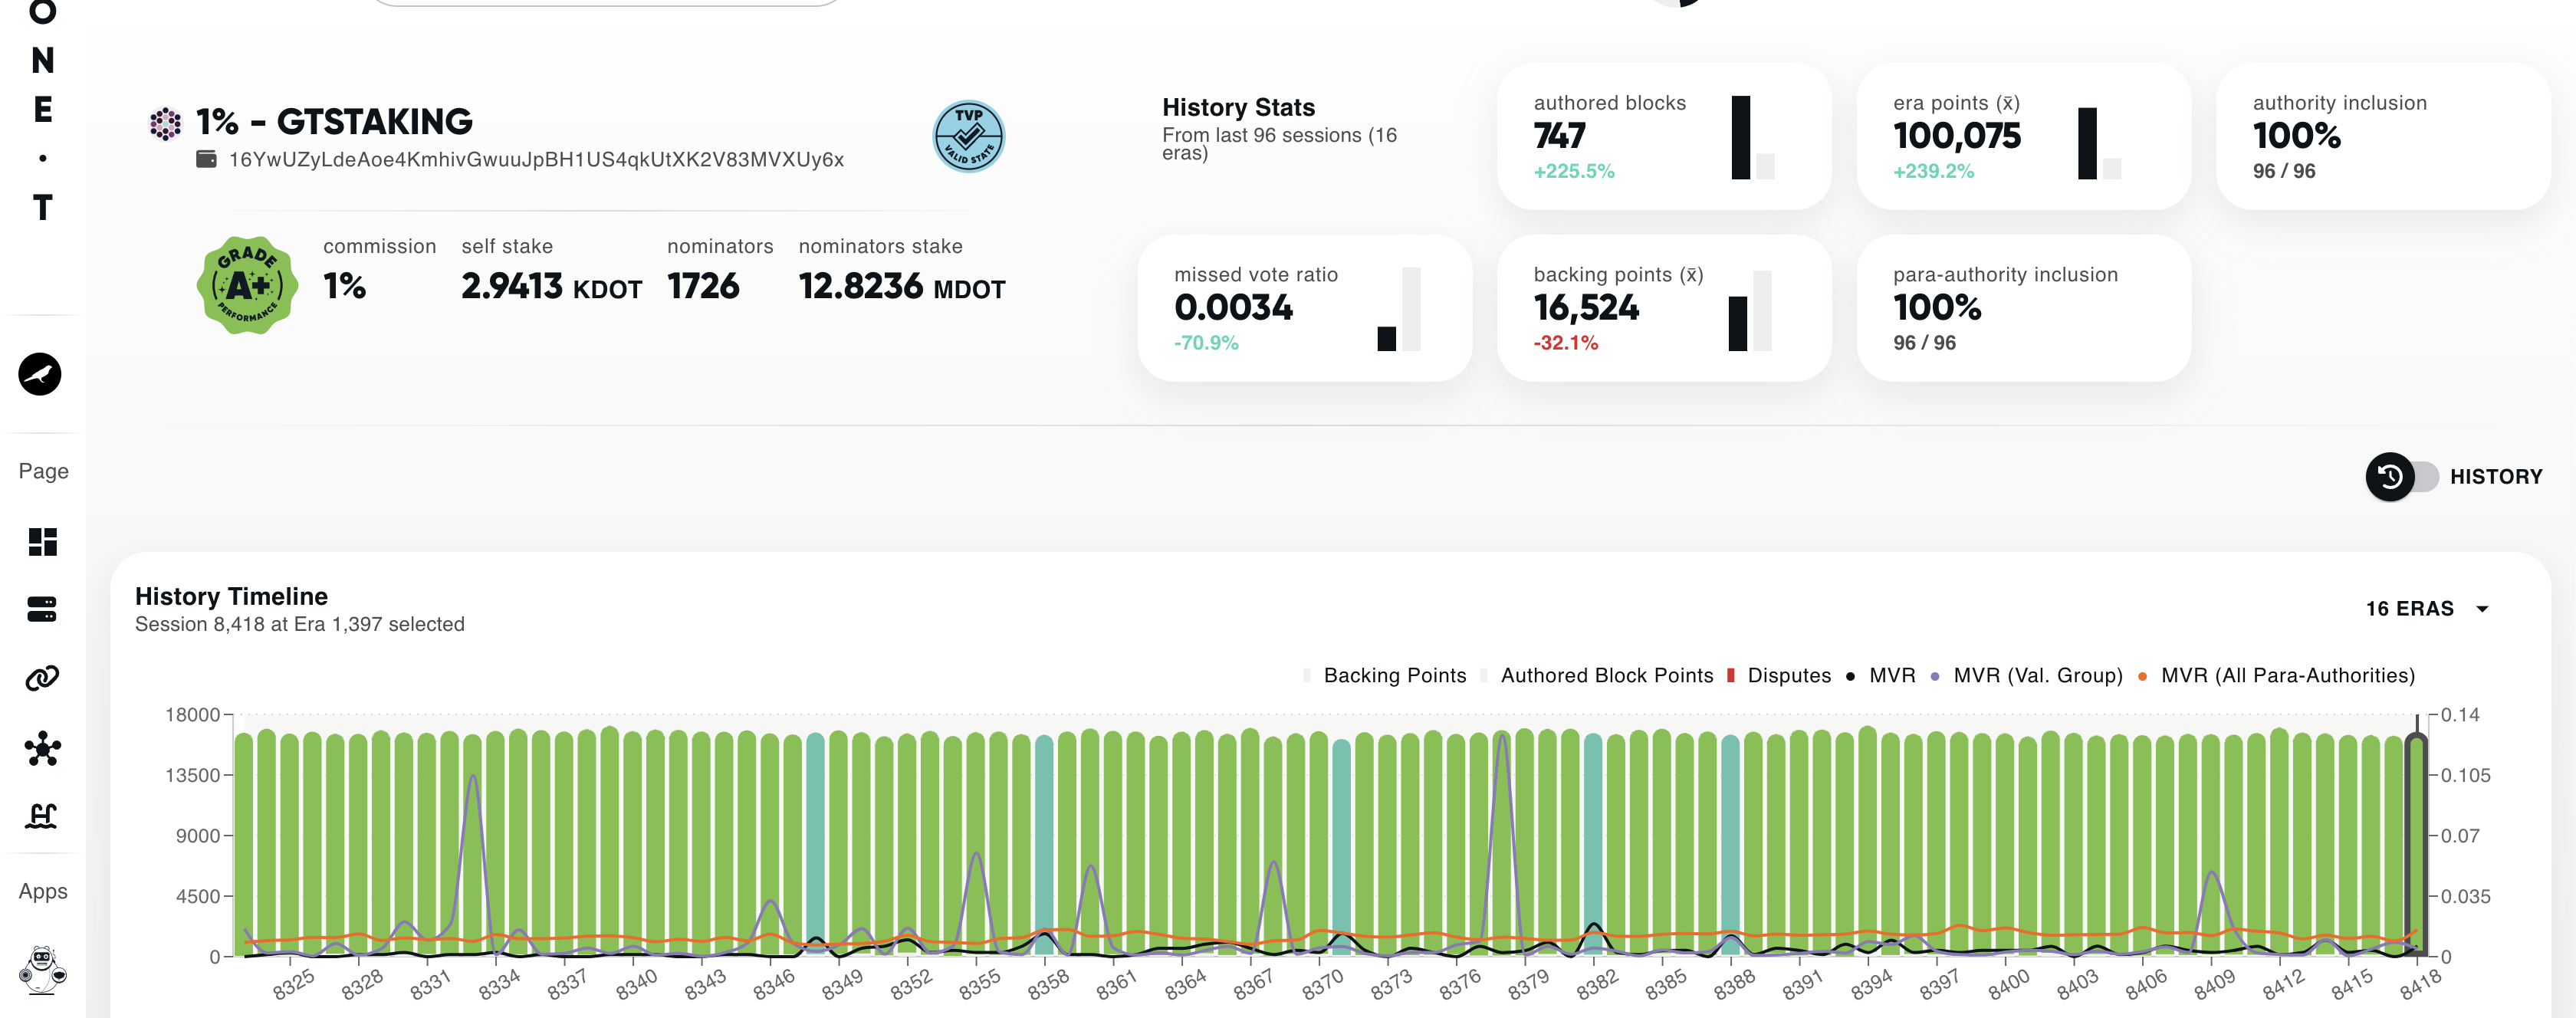The image size is (2576, 1018).
Task: Click the backing points mini bar chart
Action: [x=1750, y=311]
